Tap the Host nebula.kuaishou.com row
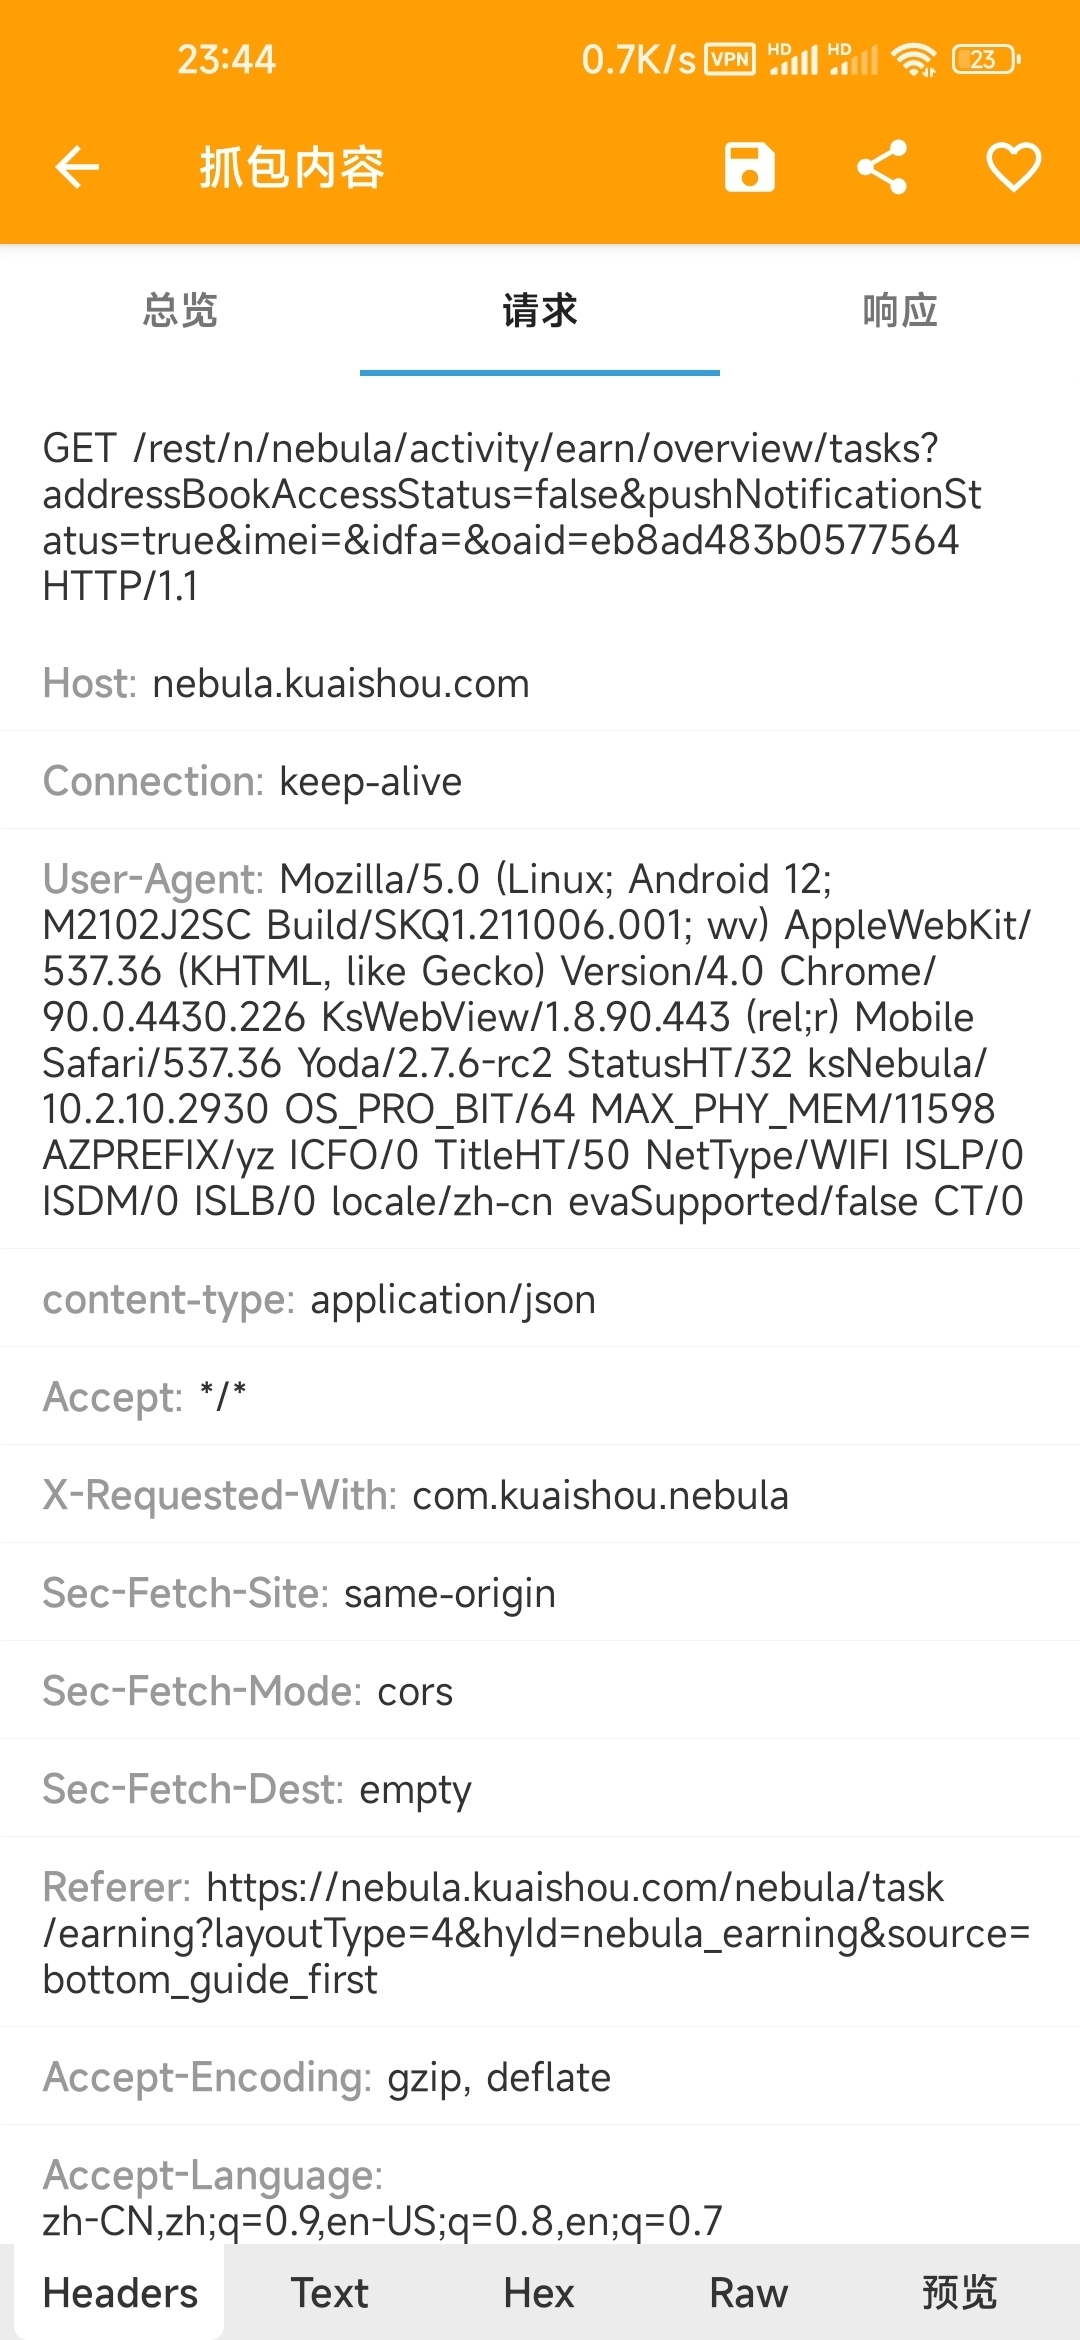1080x2340 pixels. pyautogui.click(x=540, y=684)
